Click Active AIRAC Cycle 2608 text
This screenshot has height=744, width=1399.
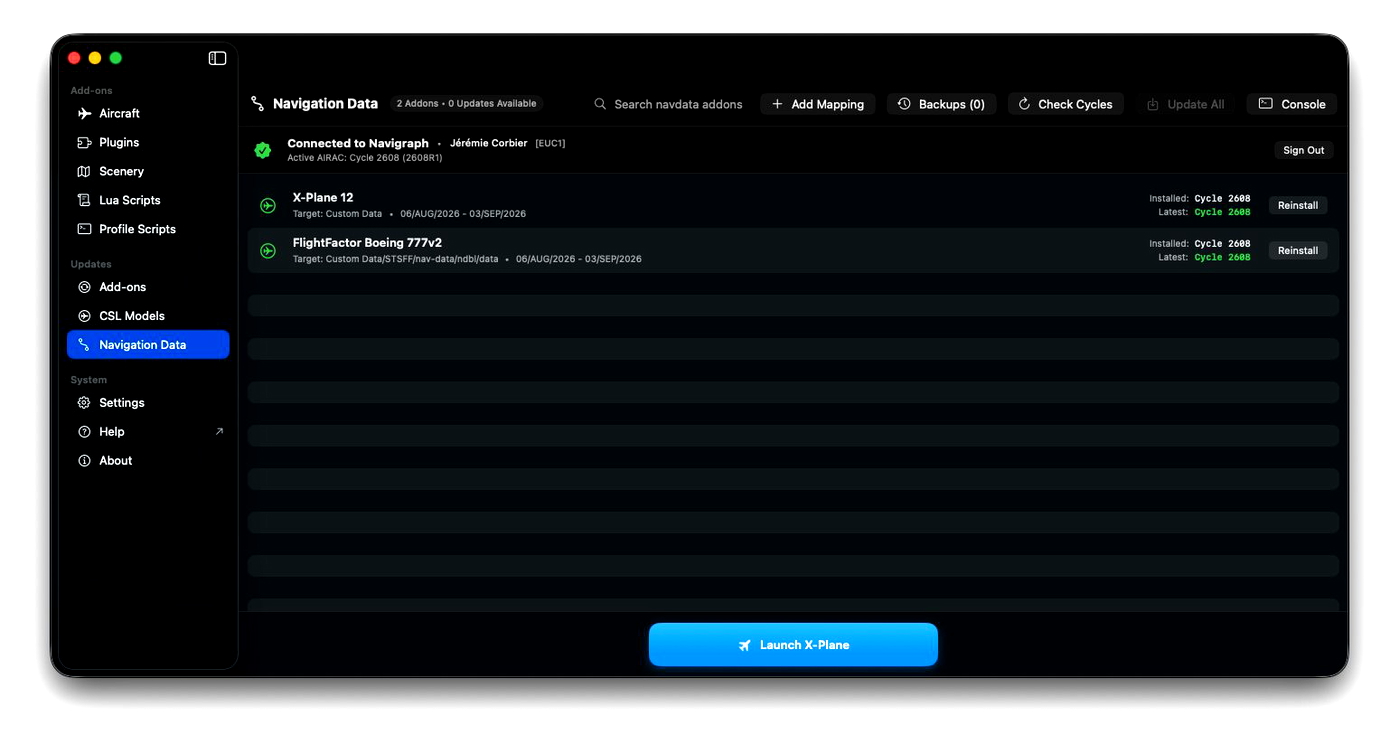pyautogui.click(x=365, y=158)
